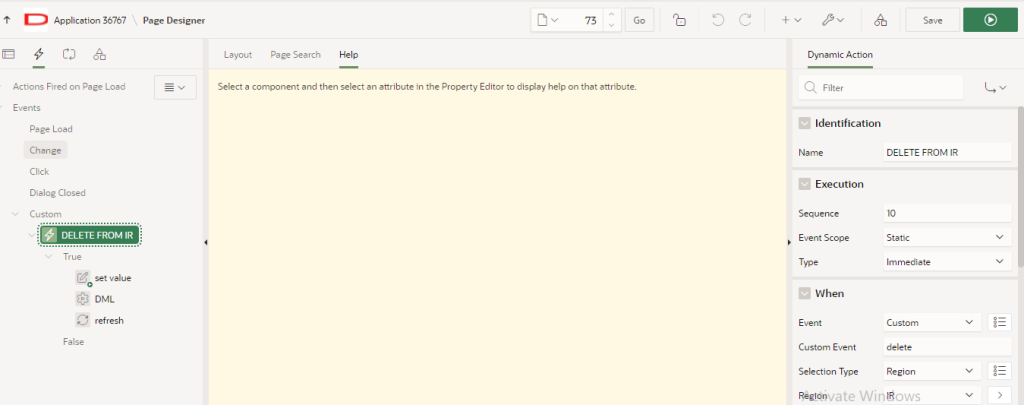Open the Create plus menu

tap(791, 19)
